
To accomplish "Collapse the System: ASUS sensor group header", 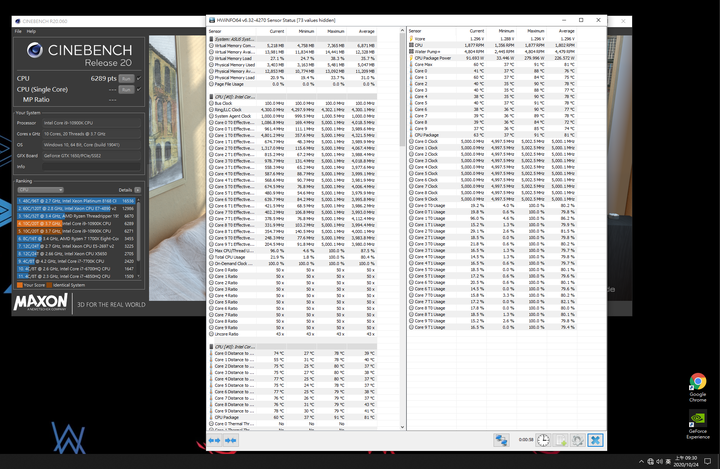I will click(x=293, y=39).
